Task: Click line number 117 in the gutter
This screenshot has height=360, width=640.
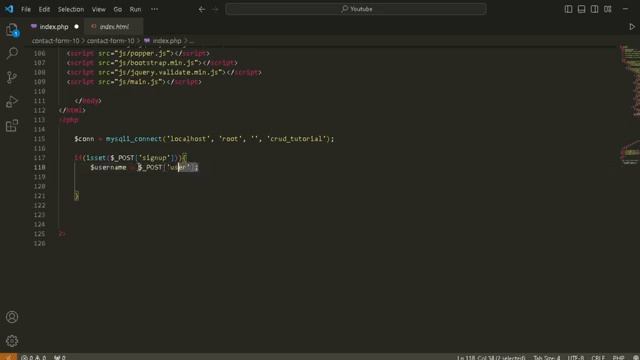Action: pyautogui.click(x=40, y=158)
